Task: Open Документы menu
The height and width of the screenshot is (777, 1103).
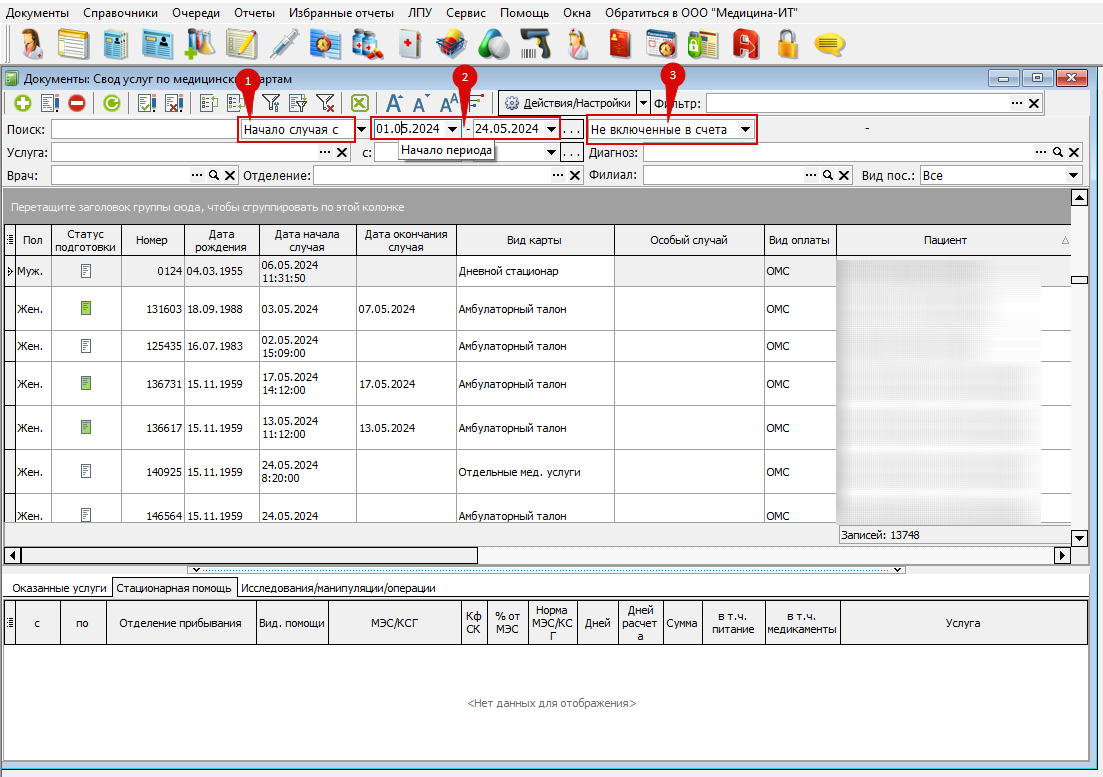Action: [37, 13]
